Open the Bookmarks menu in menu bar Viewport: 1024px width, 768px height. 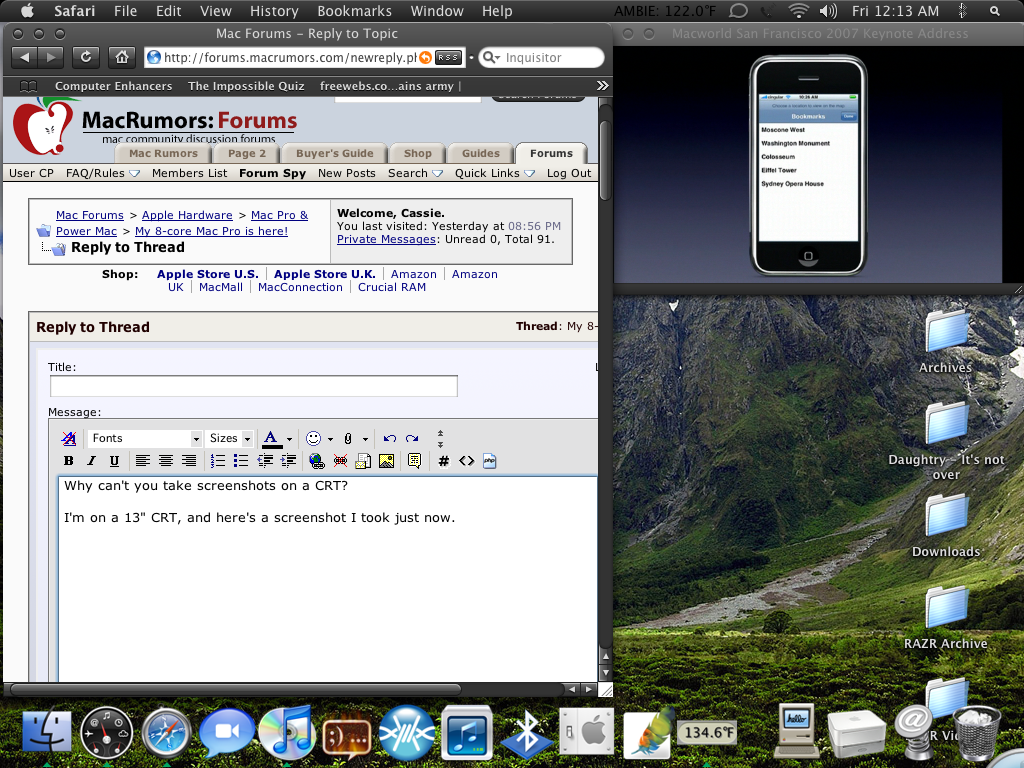coord(355,11)
